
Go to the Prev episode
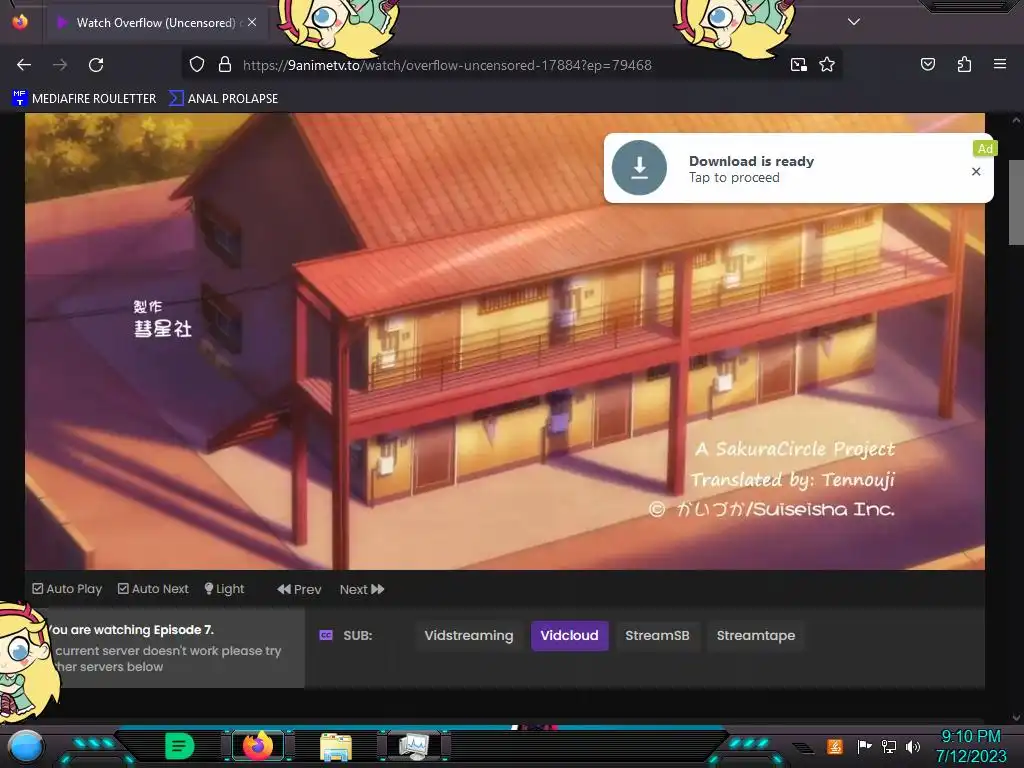coord(299,589)
